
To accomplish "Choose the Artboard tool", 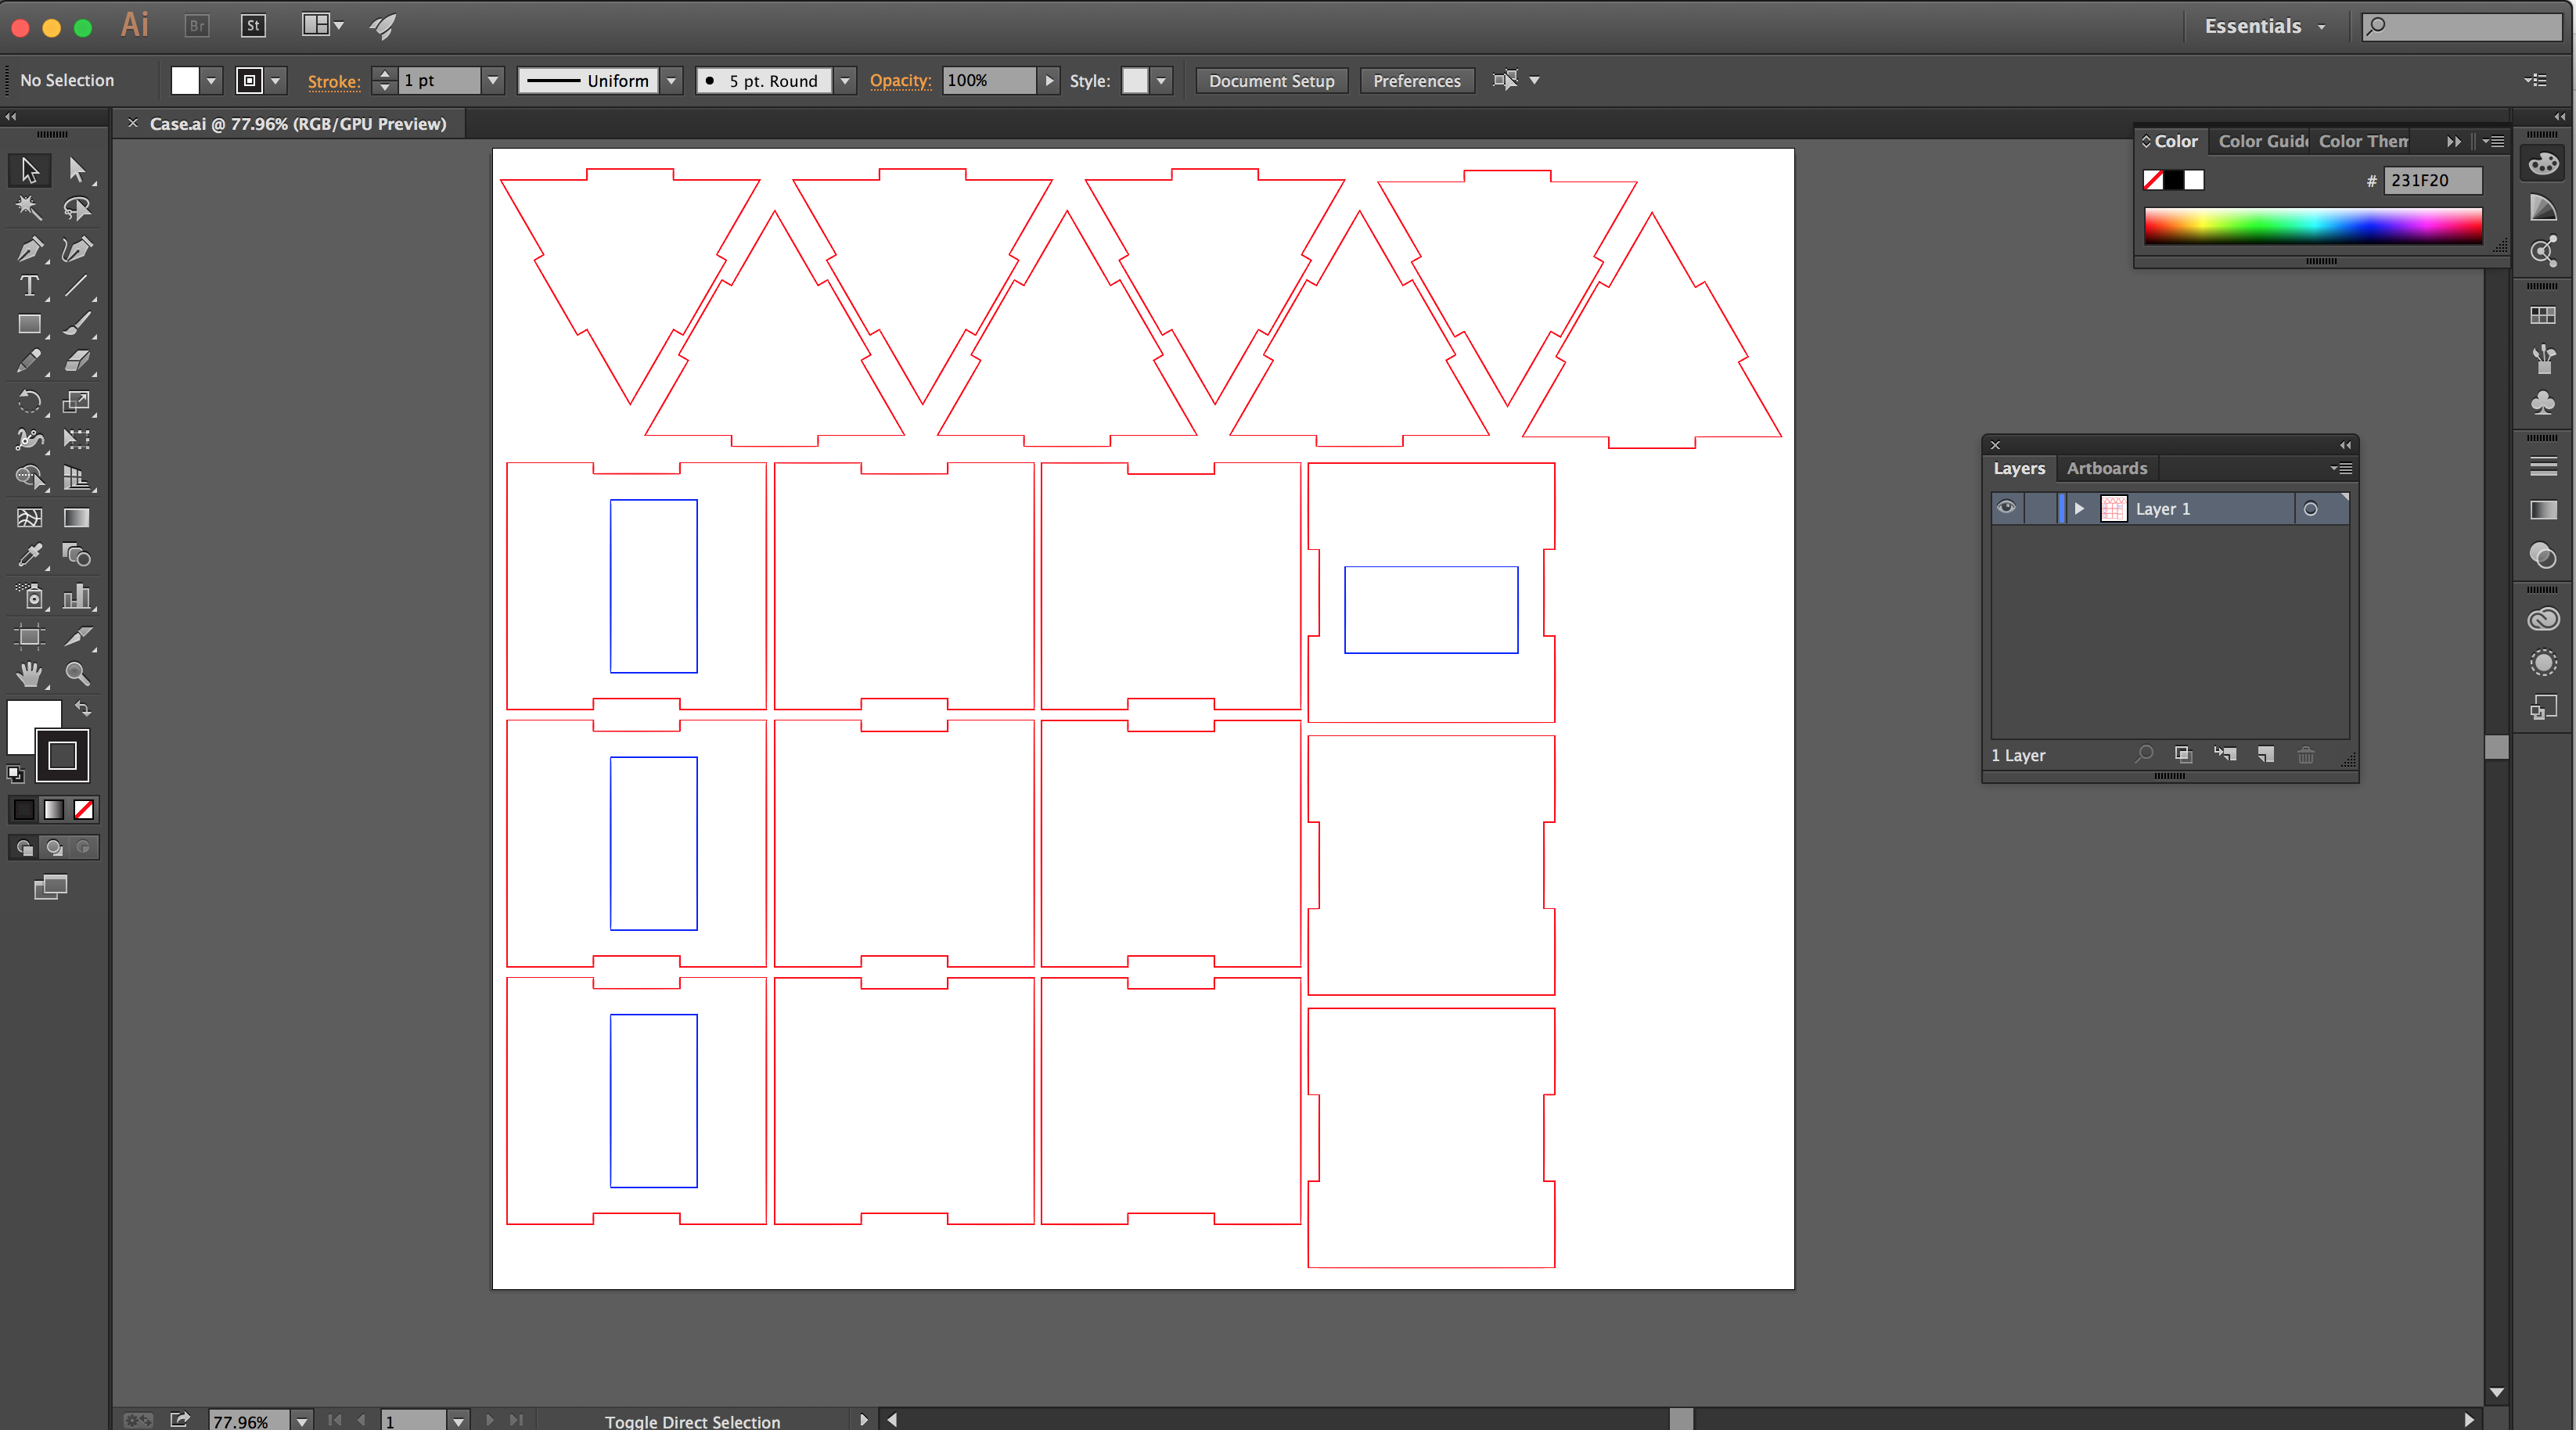I will pyautogui.click(x=29, y=637).
